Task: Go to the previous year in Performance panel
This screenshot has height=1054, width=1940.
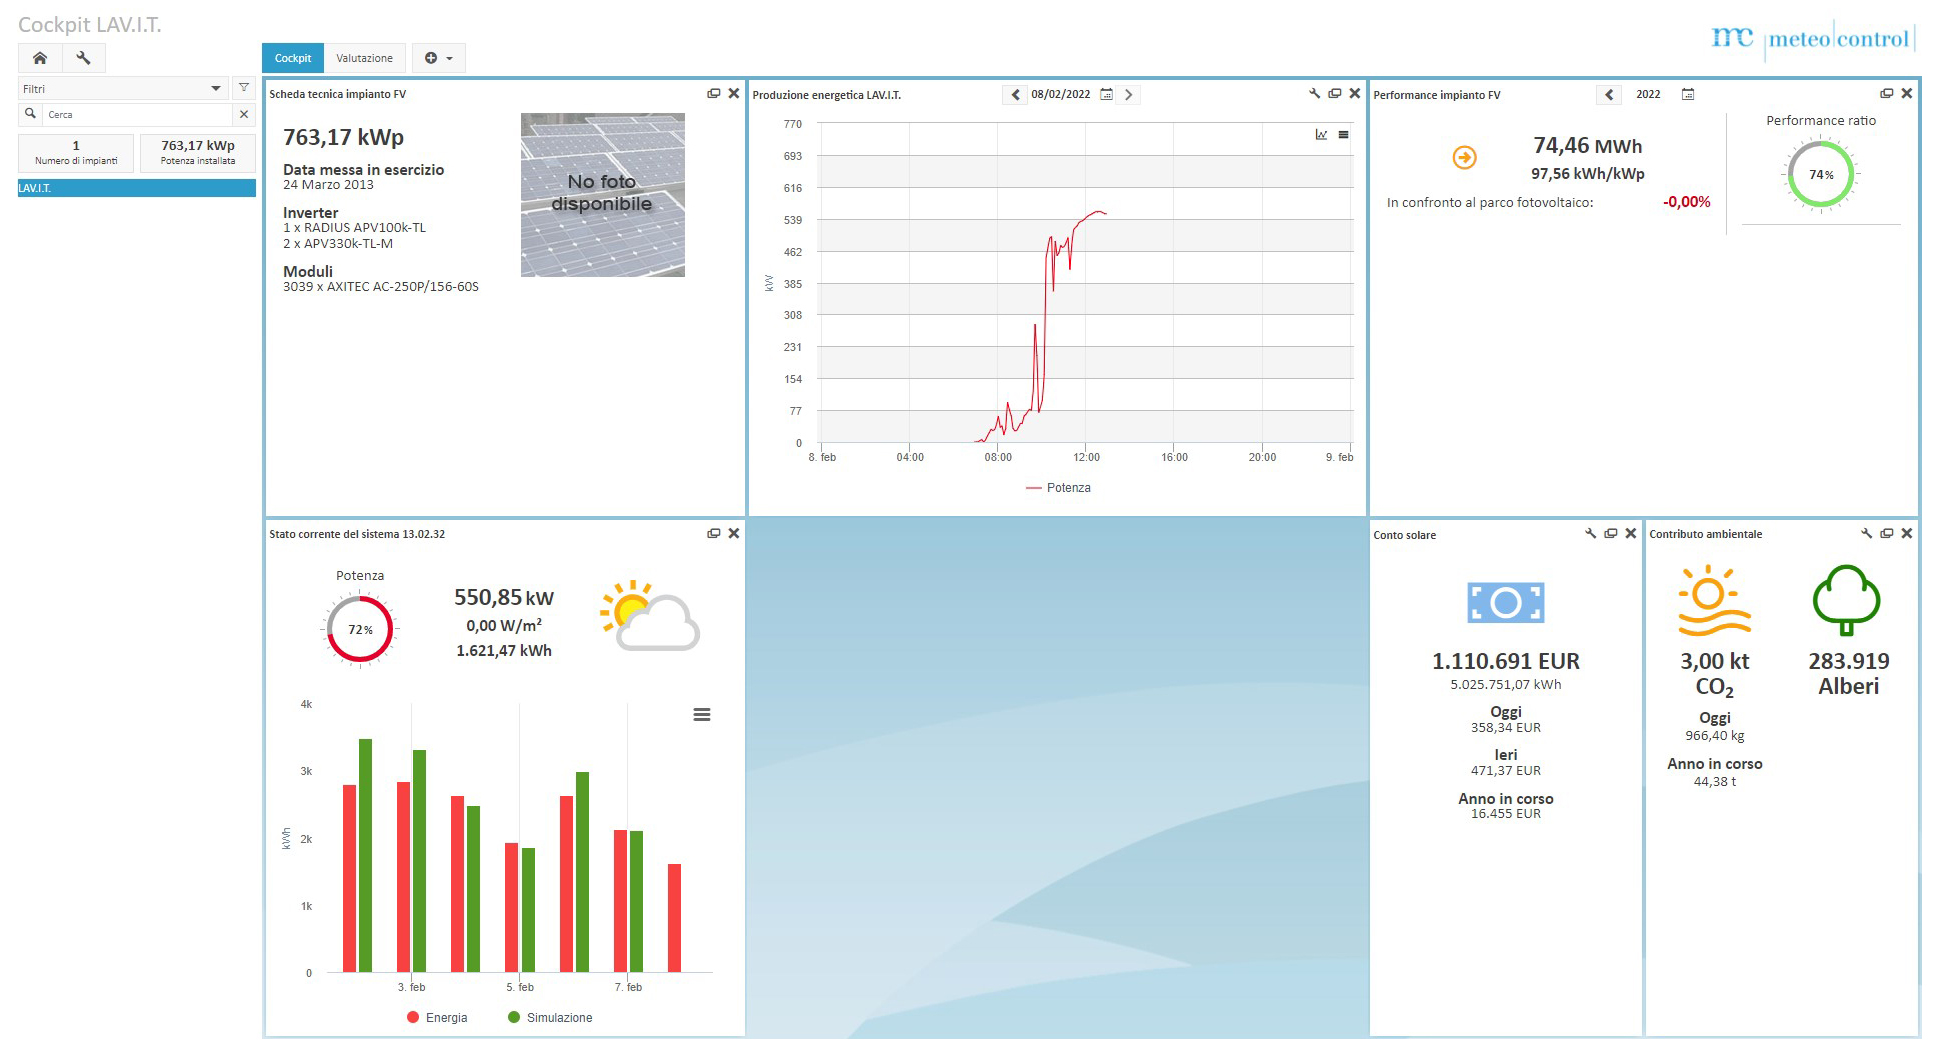Action: pyautogui.click(x=1609, y=95)
